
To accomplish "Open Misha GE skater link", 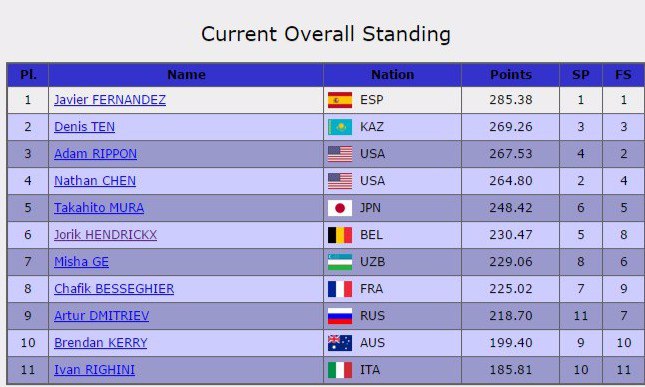I will click(x=81, y=262).
